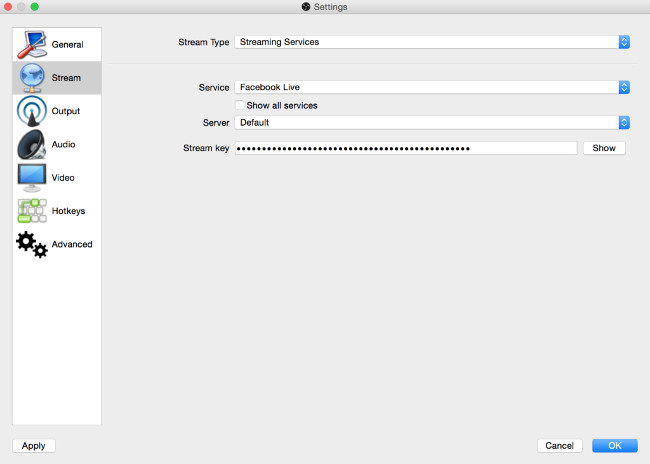
Task: Switch to Output settings label
Action: (x=65, y=111)
